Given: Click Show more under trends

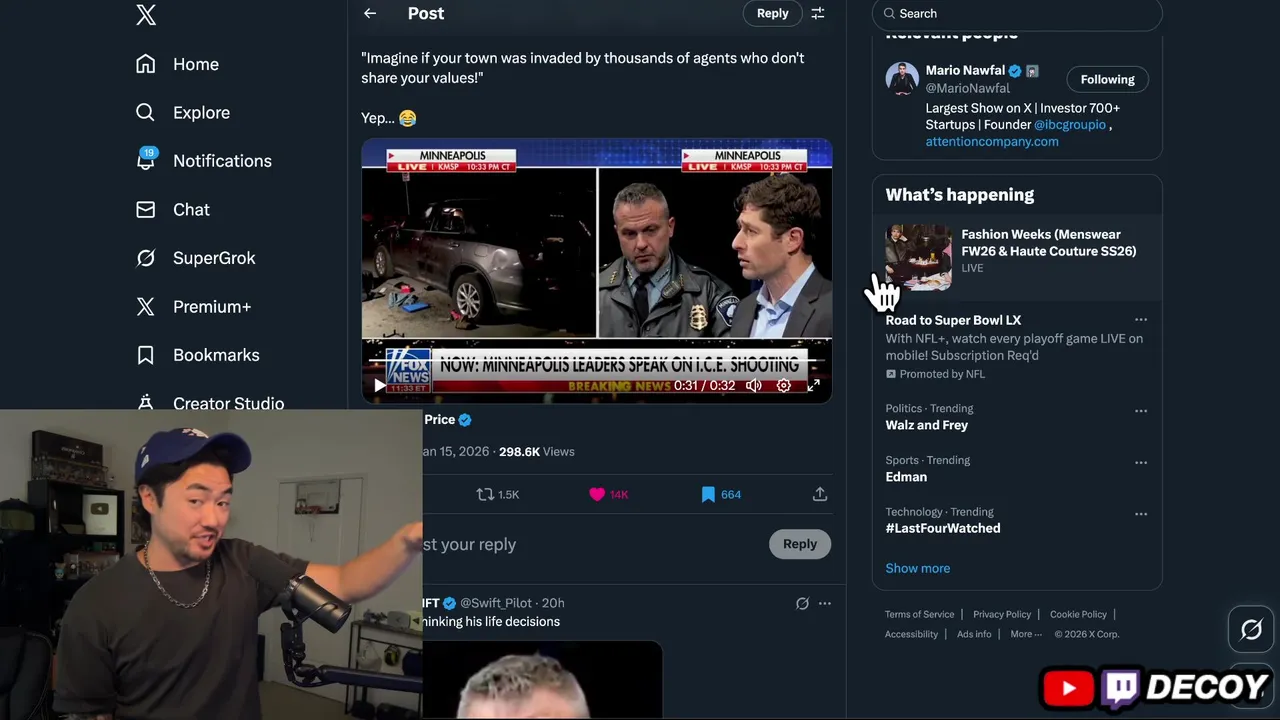Looking at the screenshot, I should tap(918, 568).
